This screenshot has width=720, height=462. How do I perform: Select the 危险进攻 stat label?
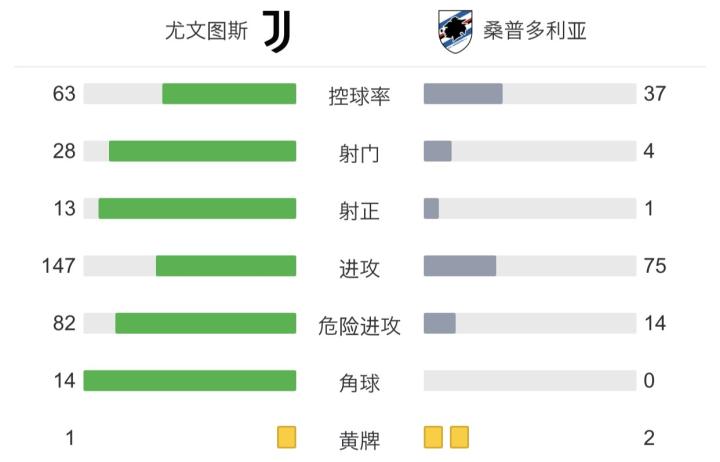coord(359,325)
